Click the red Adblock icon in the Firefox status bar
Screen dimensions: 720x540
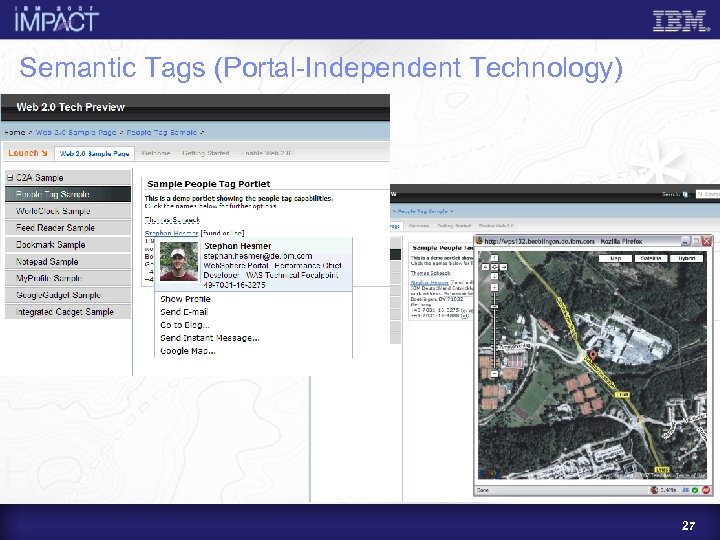tap(707, 490)
